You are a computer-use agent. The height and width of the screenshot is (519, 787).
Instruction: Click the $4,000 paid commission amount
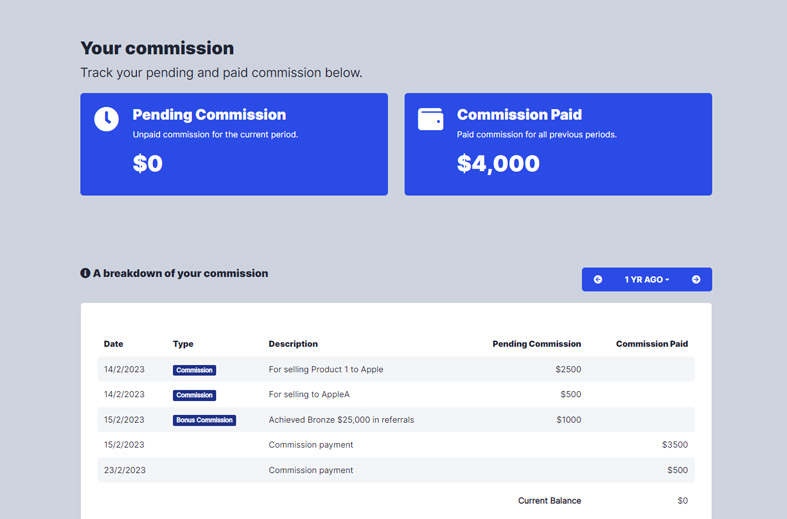(498, 164)
